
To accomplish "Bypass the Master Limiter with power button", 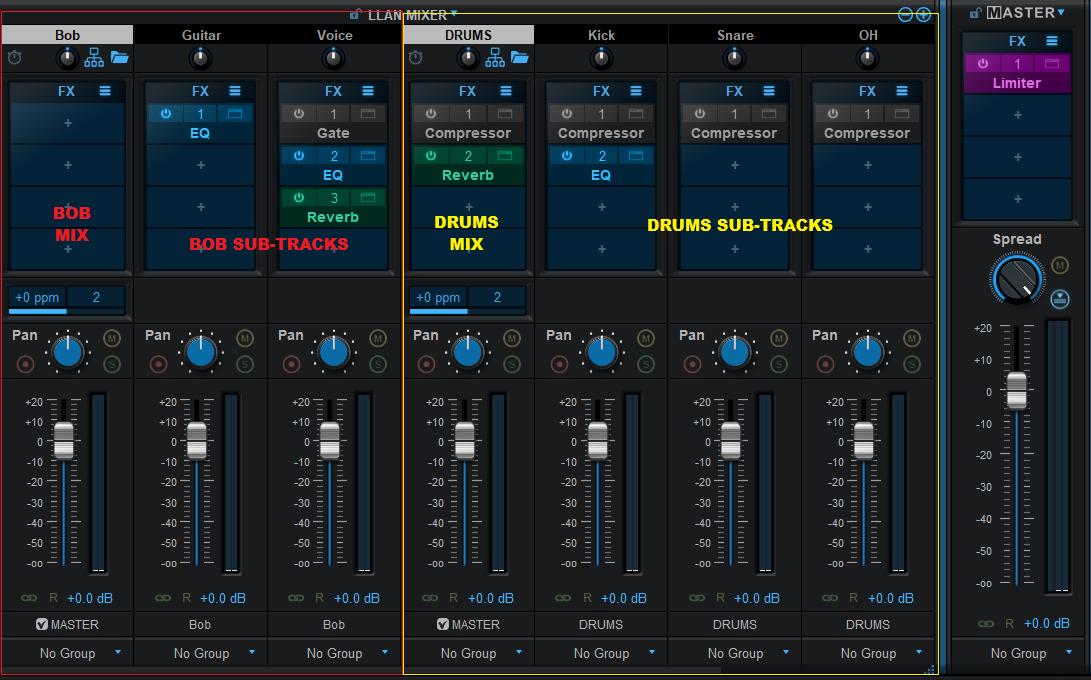I will 982,64.
